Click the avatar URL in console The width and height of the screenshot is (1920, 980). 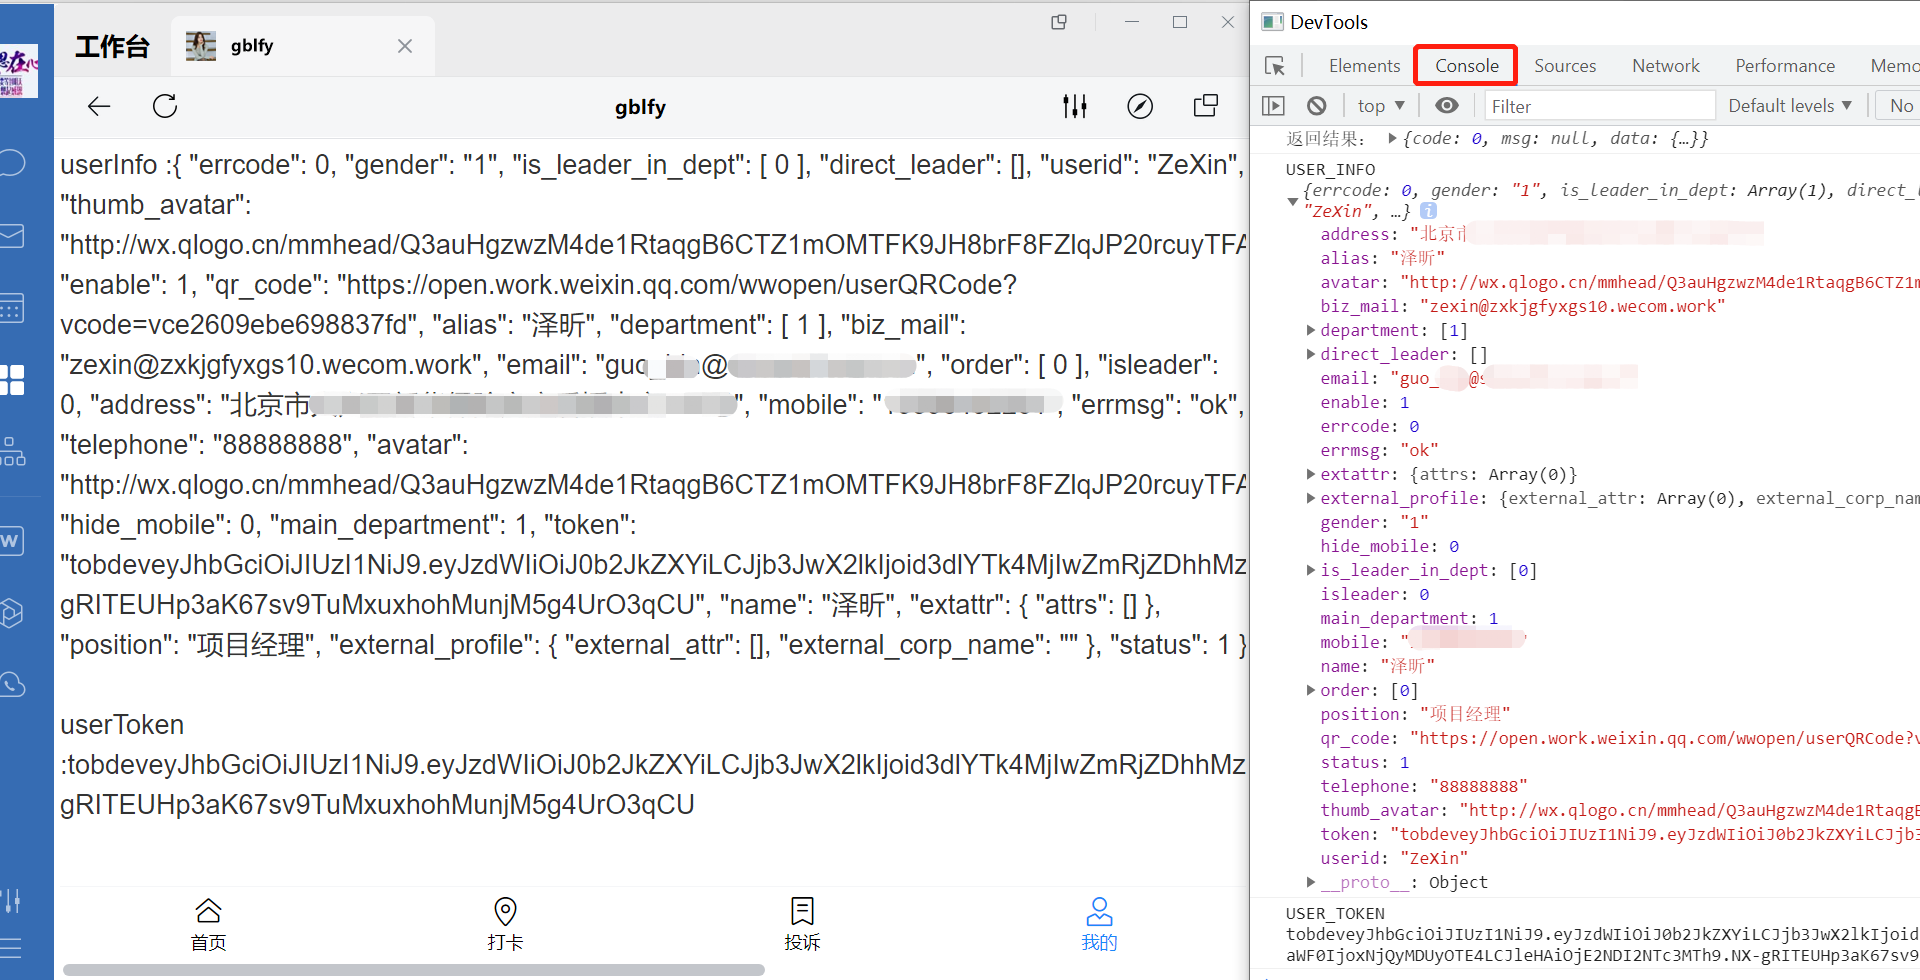(x=1660, y=282)
